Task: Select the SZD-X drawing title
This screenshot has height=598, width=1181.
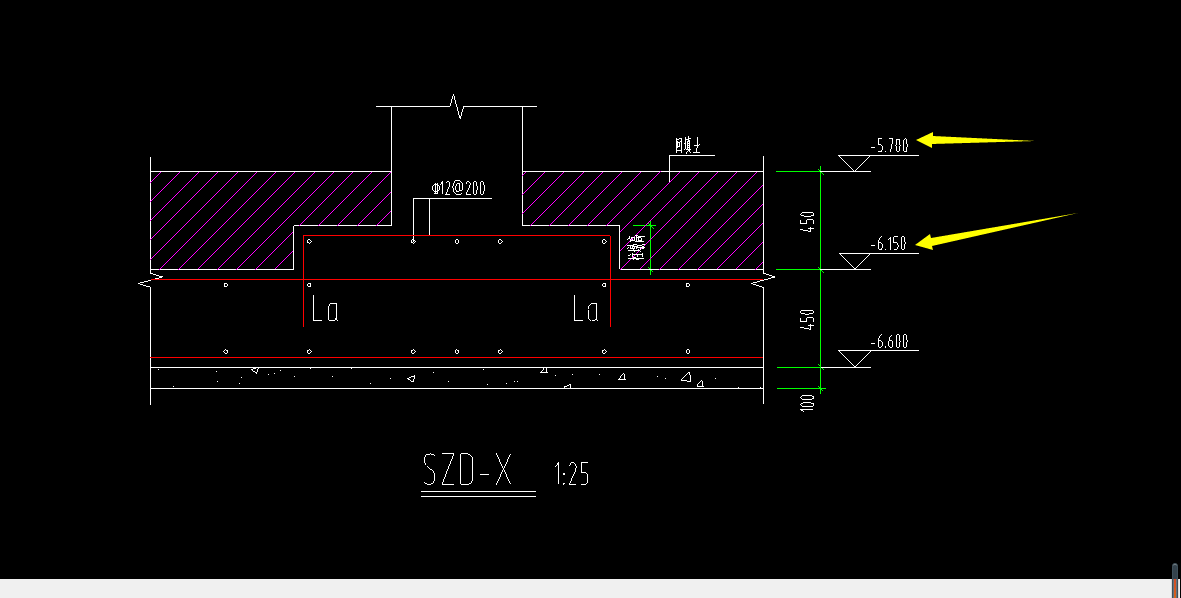Action: pos(468,470)
